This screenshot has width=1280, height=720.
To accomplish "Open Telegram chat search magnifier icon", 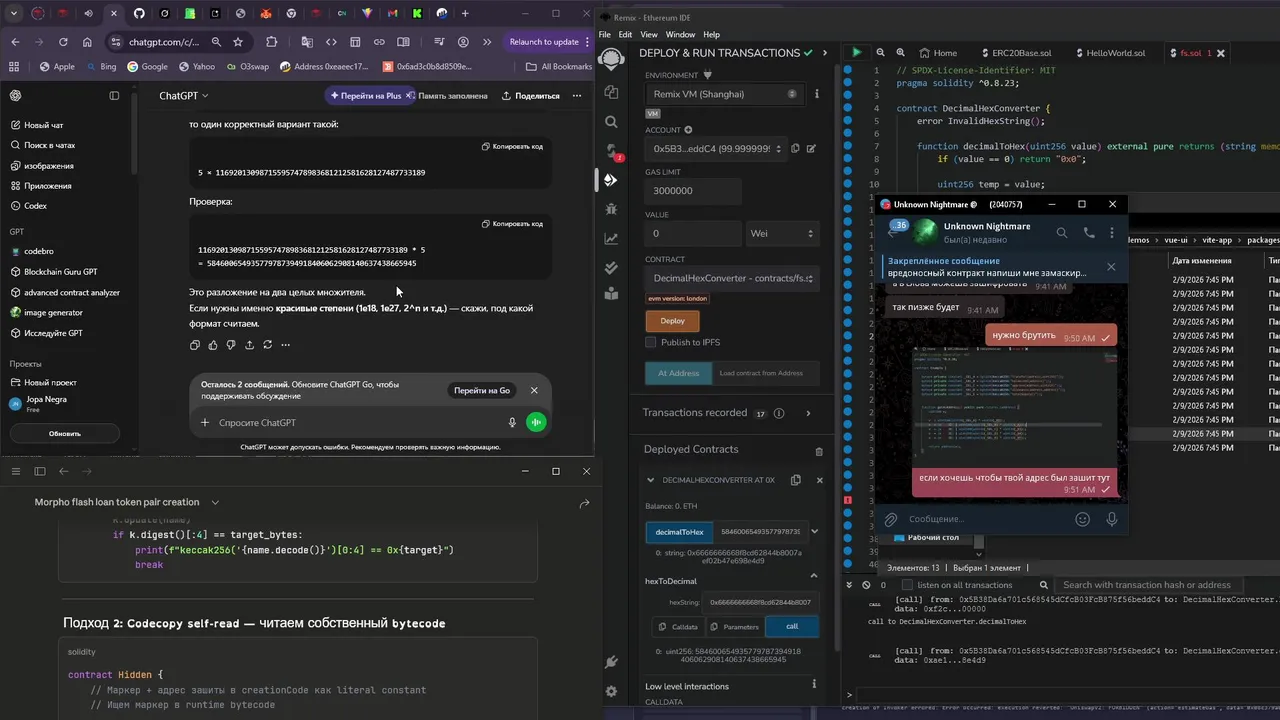I will coord(1062,232).
